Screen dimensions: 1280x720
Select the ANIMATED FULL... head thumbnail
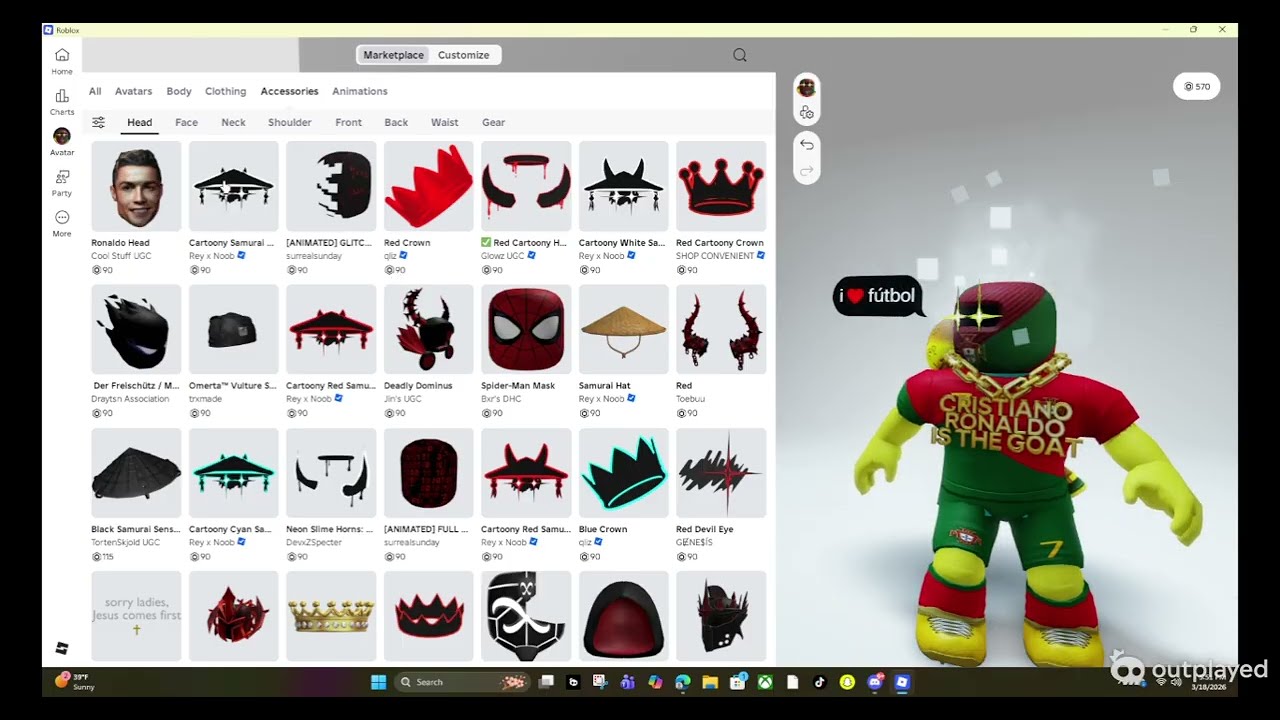(x=429, y=473)
